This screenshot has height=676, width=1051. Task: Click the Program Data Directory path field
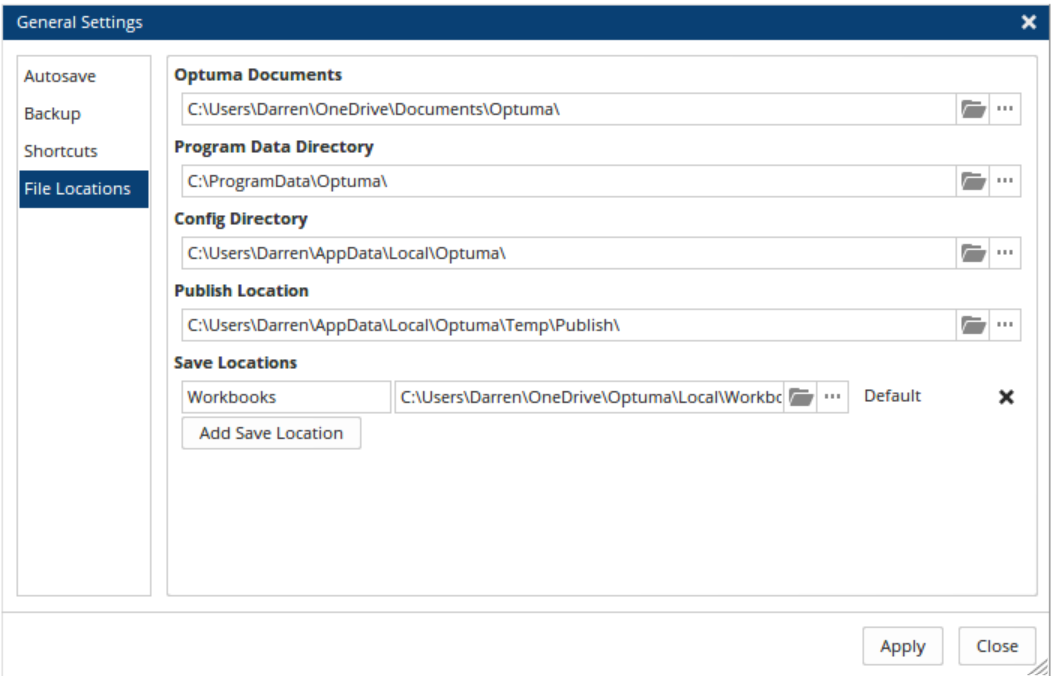click(568, 181)
